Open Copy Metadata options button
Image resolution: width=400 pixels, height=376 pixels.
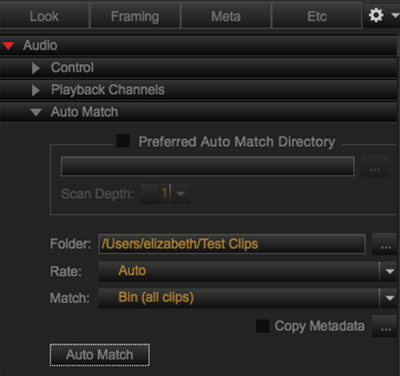[385, 326]
